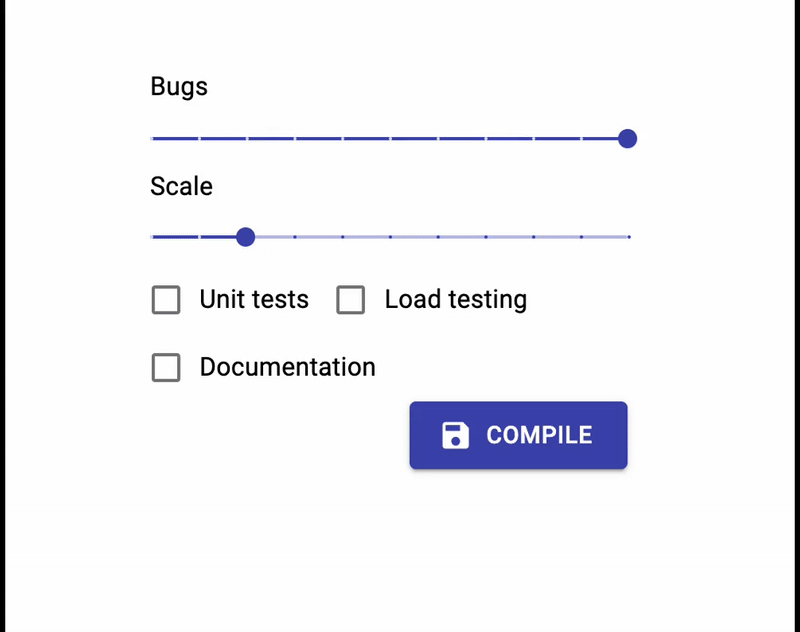Click the "Documentation" label text
Screen dimensions: 800x632
287,368
